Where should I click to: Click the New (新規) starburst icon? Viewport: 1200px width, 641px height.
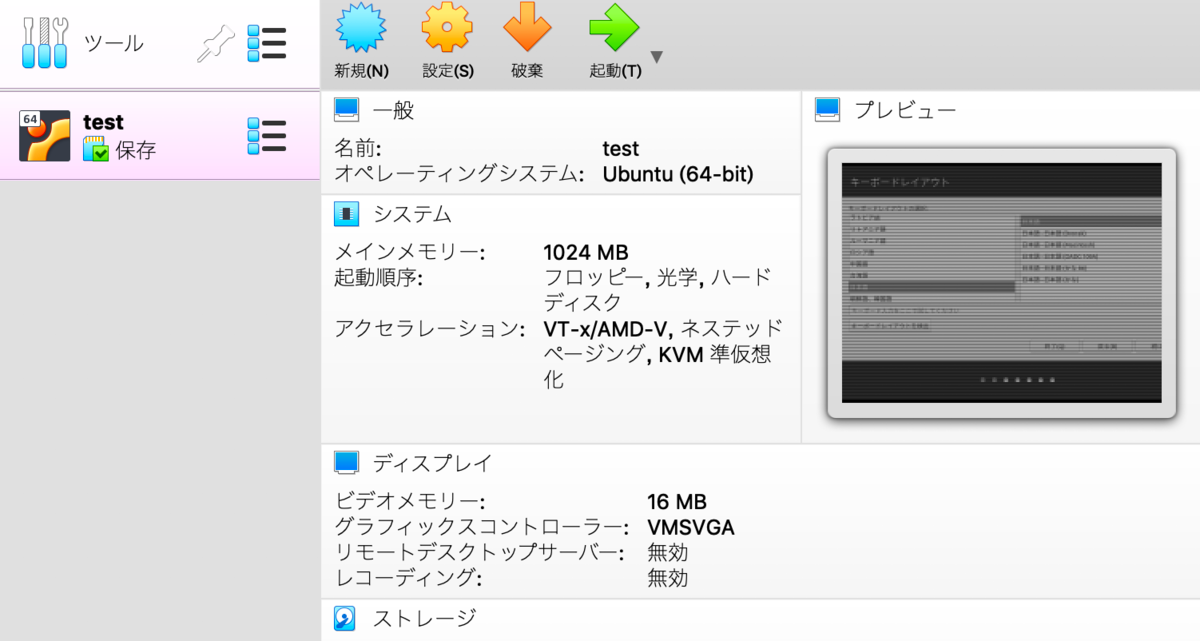[x=361, y=28]
